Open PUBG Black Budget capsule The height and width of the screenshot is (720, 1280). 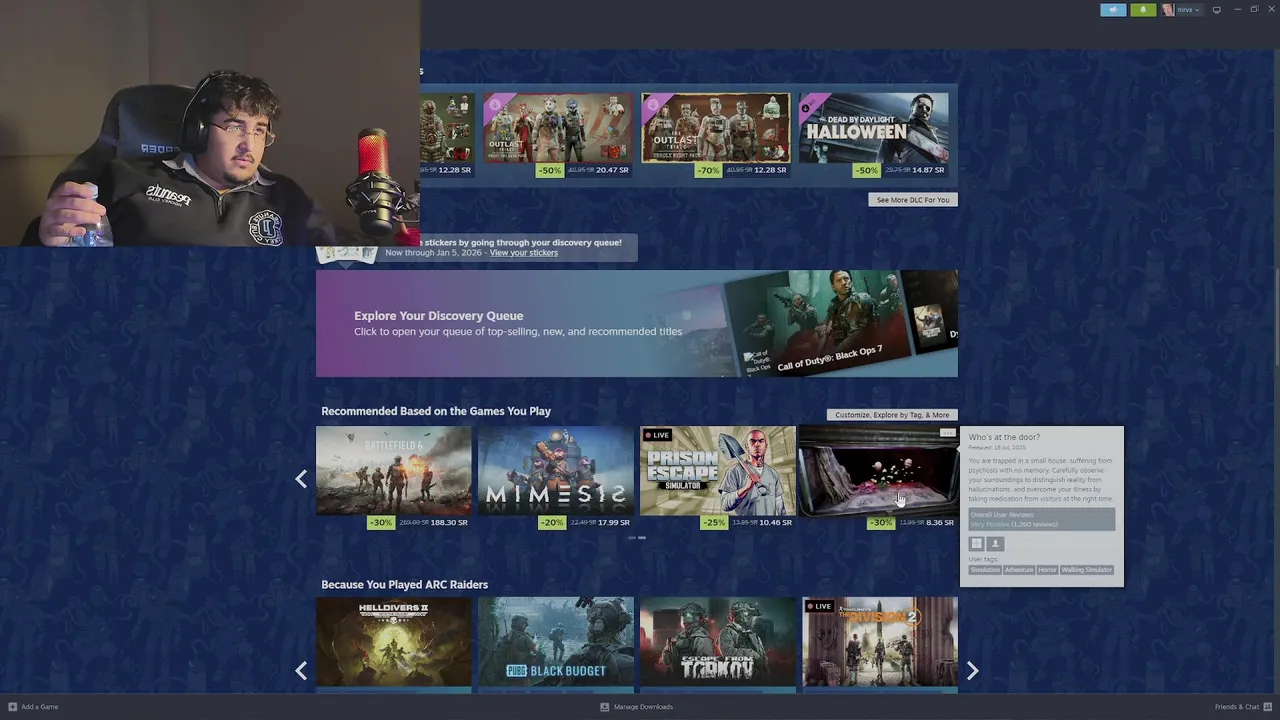[x=556, y=642]
